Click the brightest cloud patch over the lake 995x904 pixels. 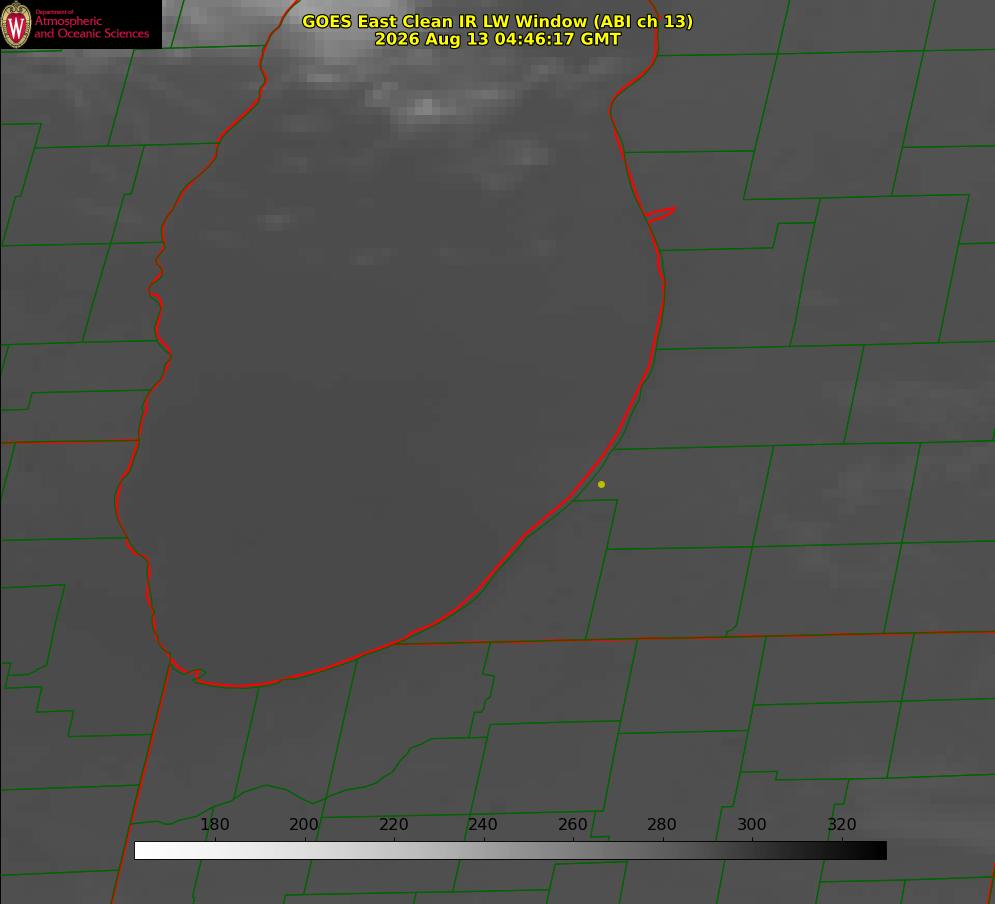tap(426, 108)
